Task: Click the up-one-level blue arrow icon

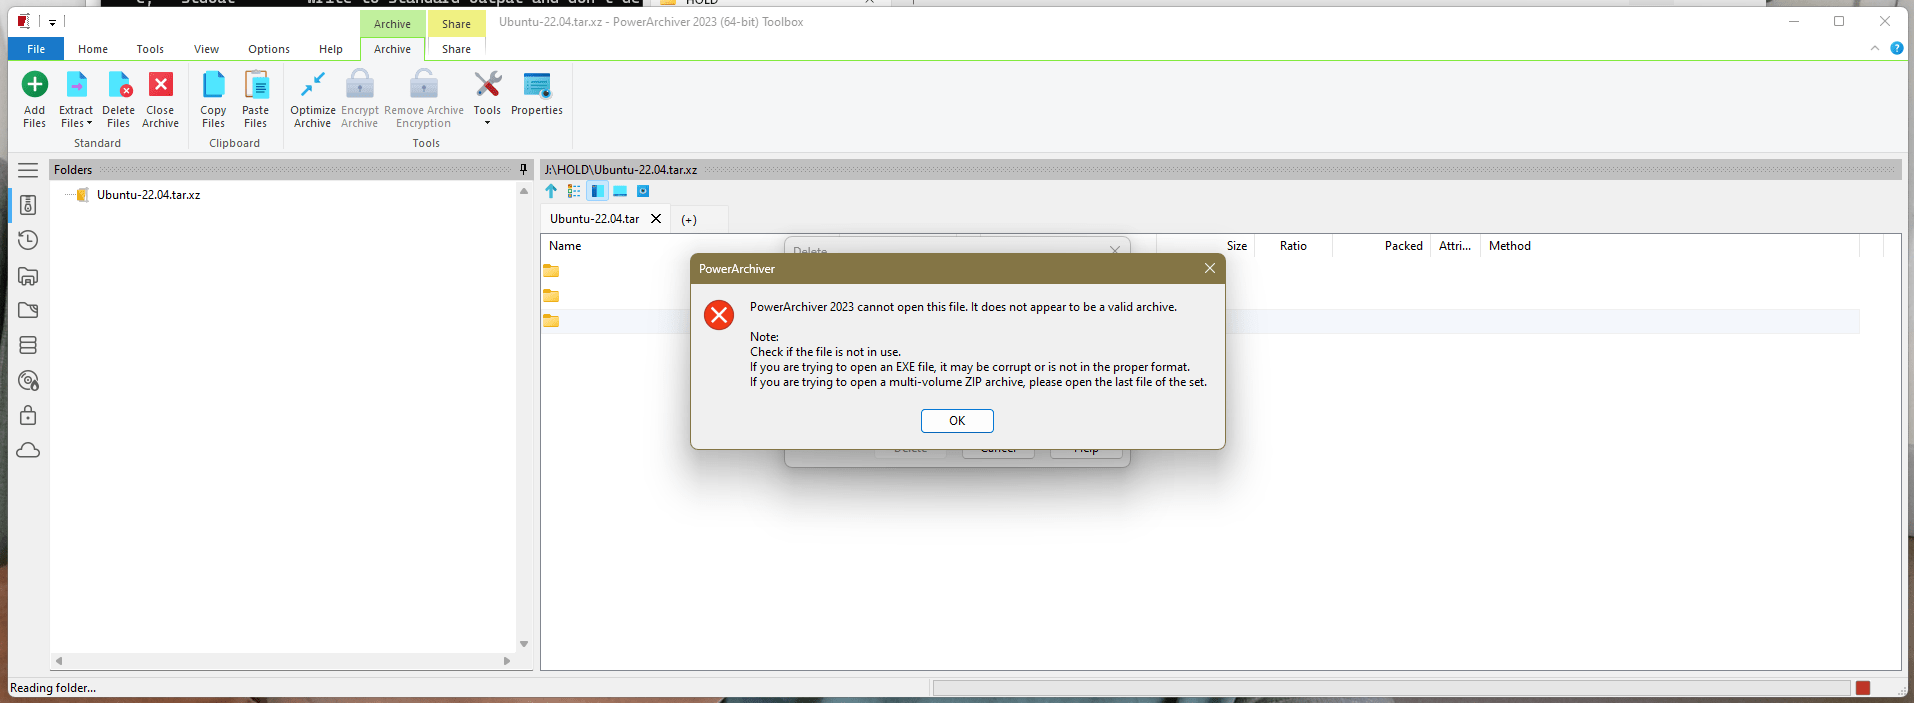Action: pyautogui.click(x=551, y=191)
